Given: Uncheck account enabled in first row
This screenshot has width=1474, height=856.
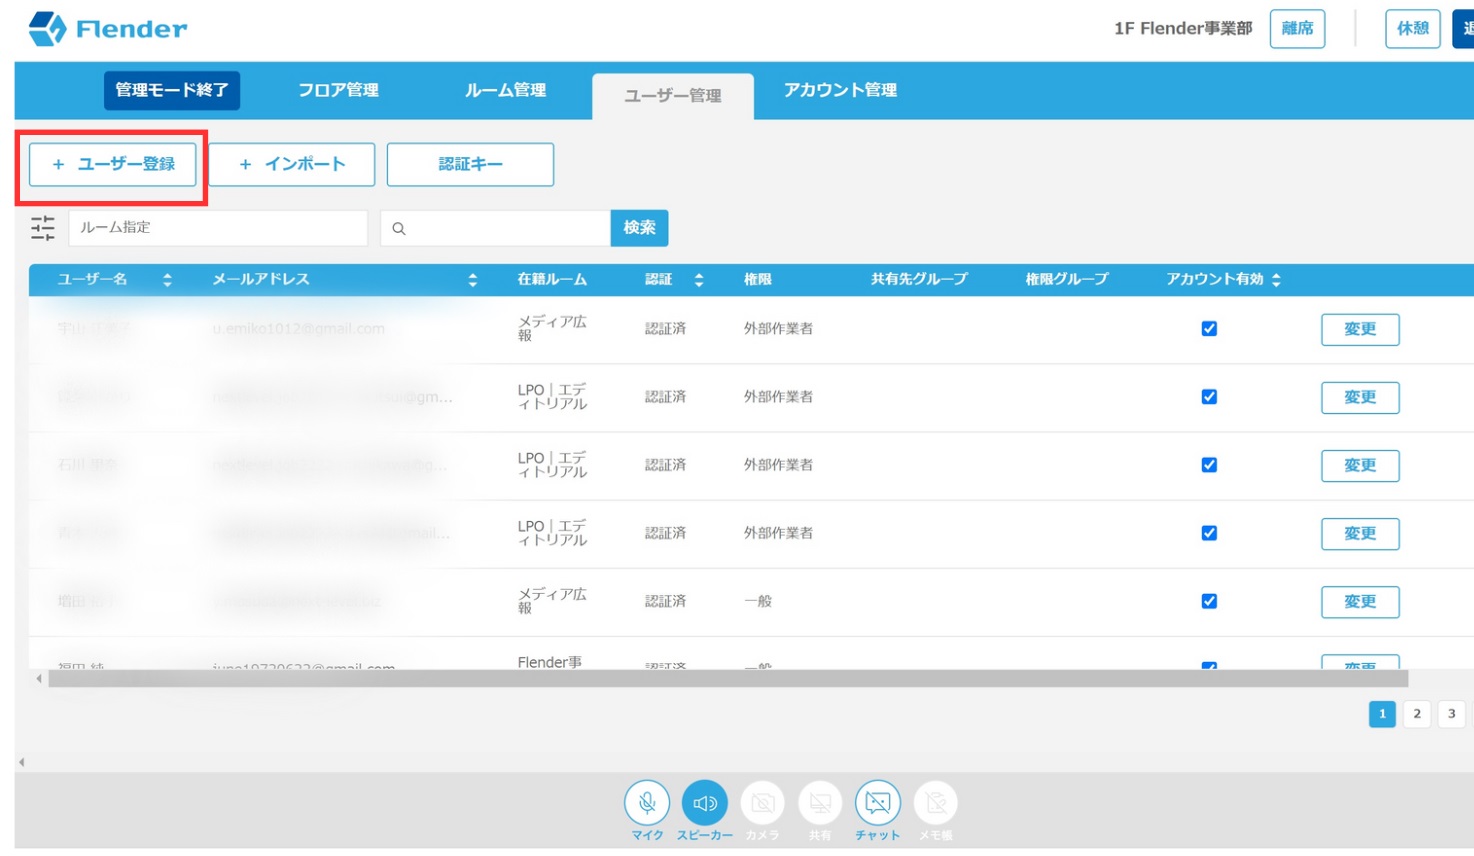Looking at the screenshot, I should tap(1209, 329).
